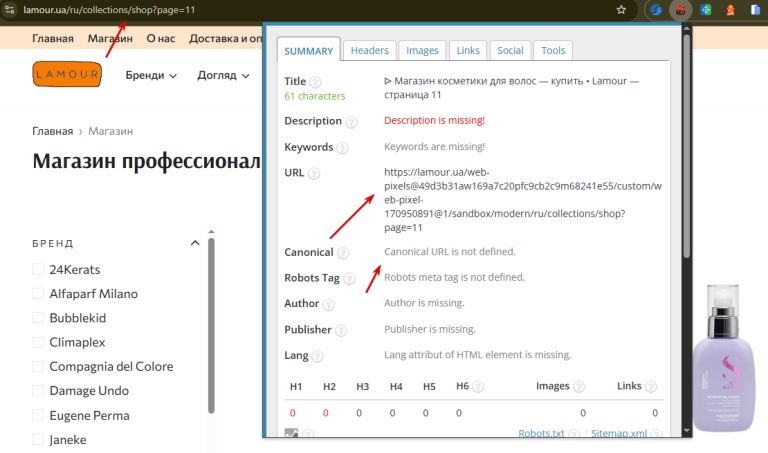Select the SUMMARY tab
768x453 pixels.
(309, 51)
